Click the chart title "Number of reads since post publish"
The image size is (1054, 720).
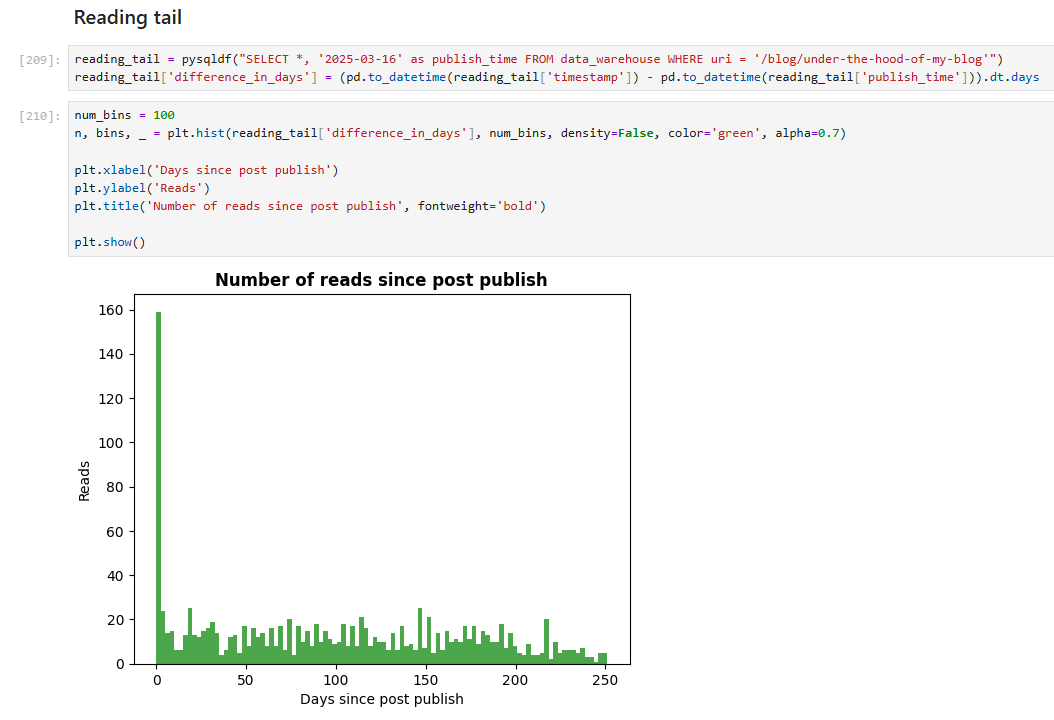click(381, 280)
